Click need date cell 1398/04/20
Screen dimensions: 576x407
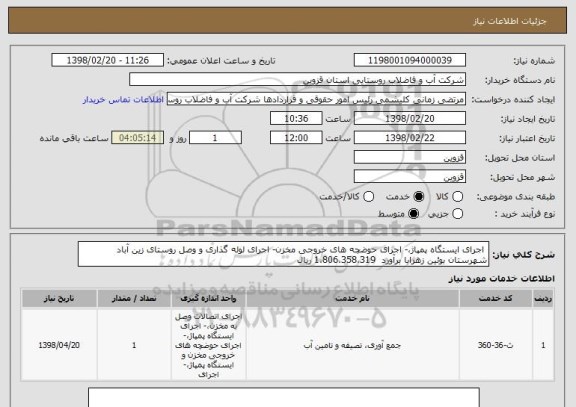click(59, 345)
